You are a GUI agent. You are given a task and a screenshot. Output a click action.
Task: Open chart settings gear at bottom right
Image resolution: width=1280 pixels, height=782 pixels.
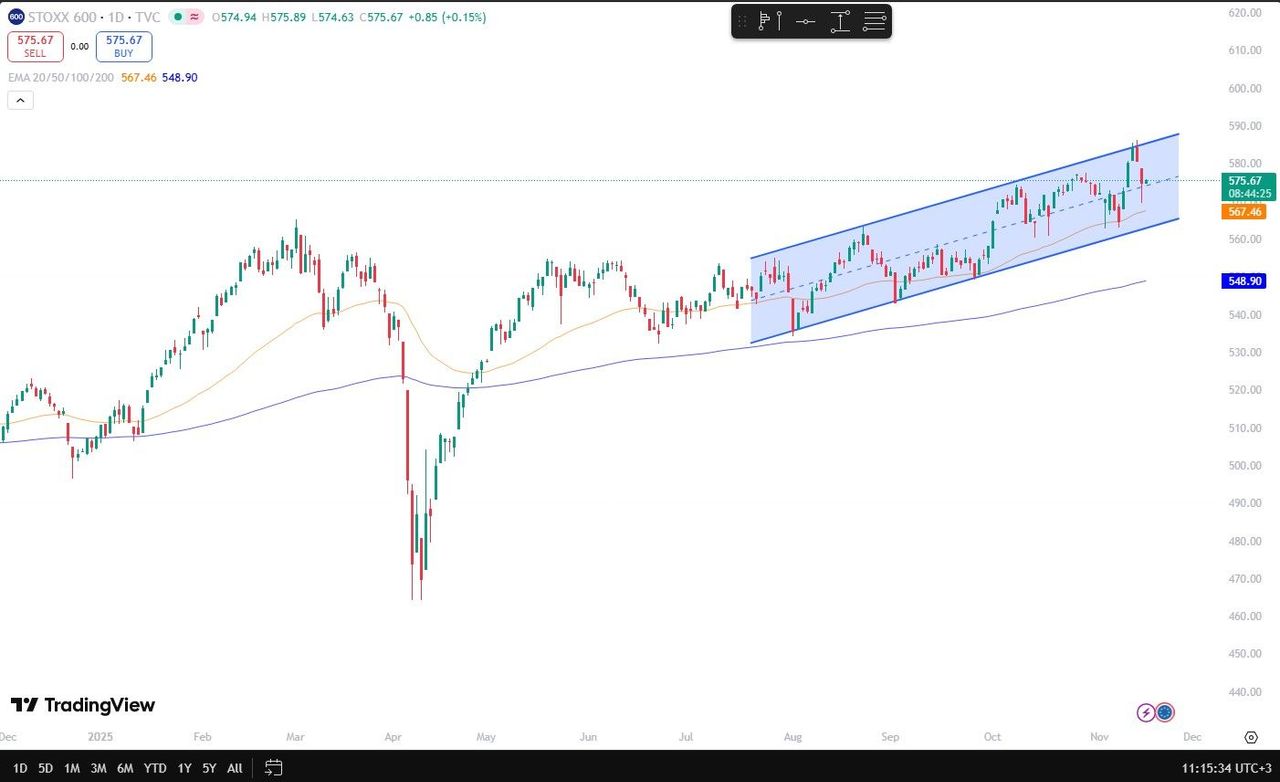[x=1251, y=738]
